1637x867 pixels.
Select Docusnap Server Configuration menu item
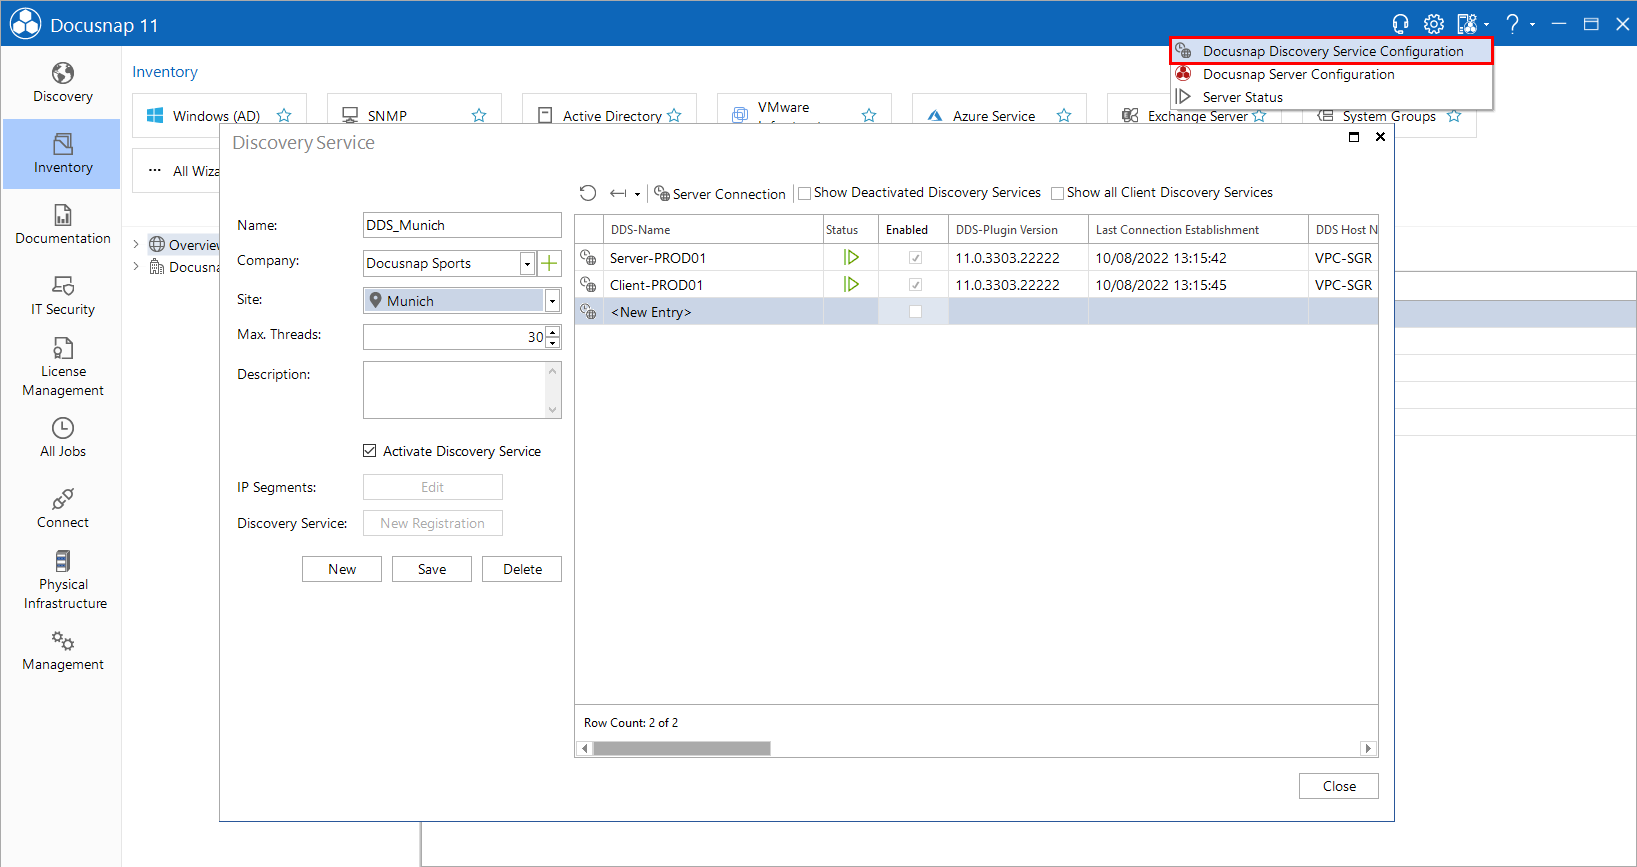[1332, 74]
